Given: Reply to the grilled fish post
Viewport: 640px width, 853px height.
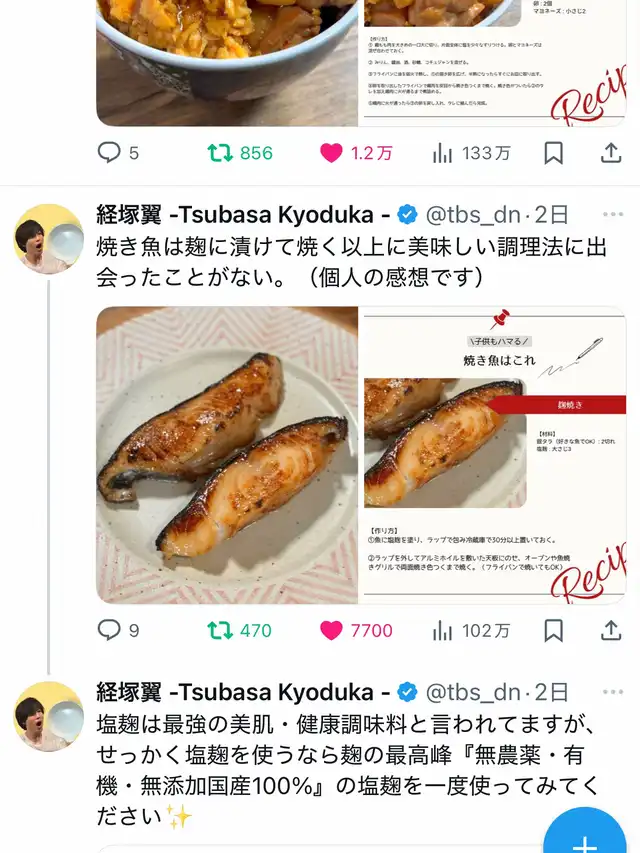Looking at the screenshot, I should (x=118, y=631).
